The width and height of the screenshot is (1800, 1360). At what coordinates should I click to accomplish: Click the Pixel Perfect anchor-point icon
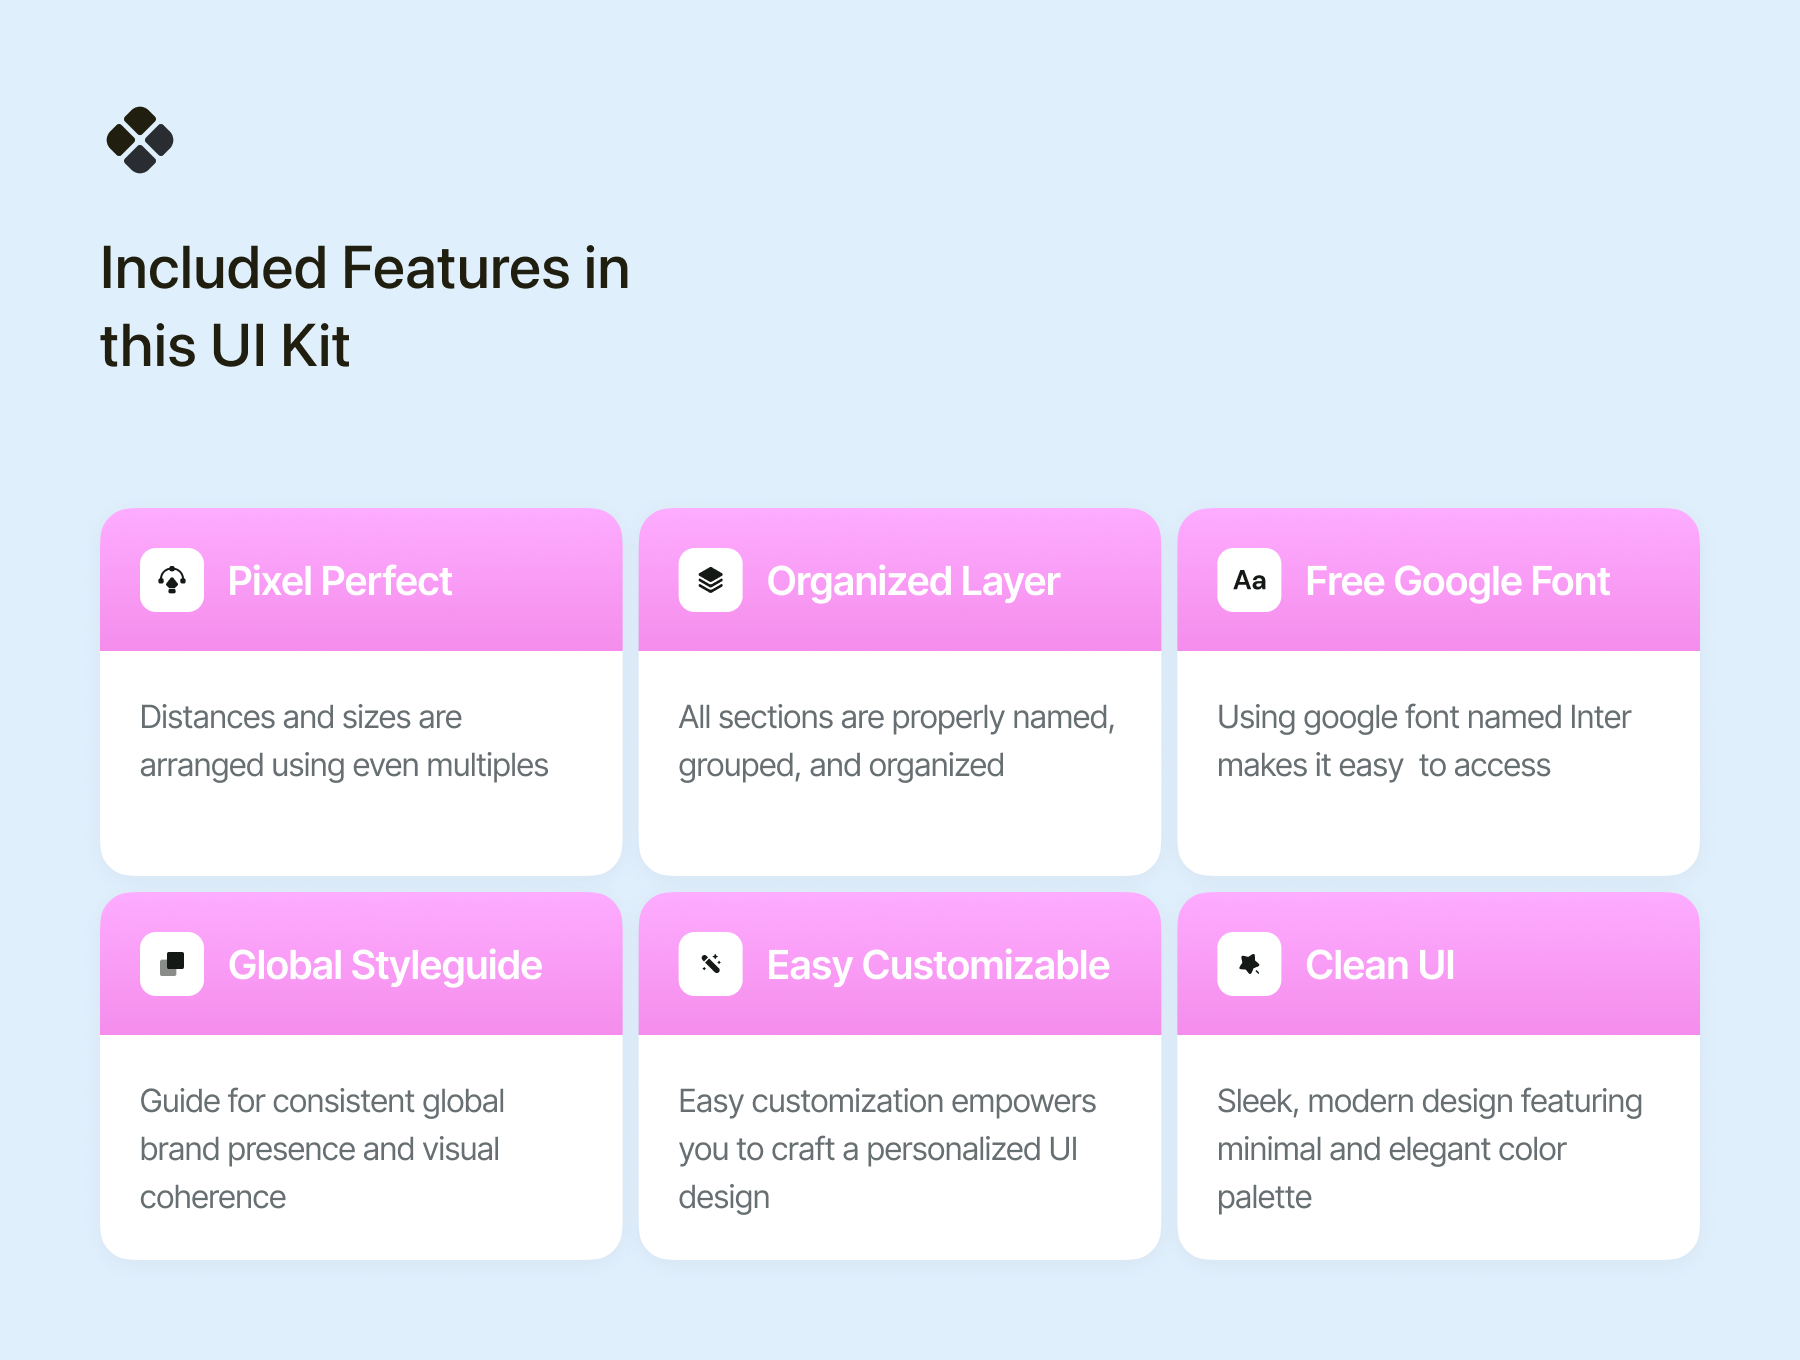(172, 580)
